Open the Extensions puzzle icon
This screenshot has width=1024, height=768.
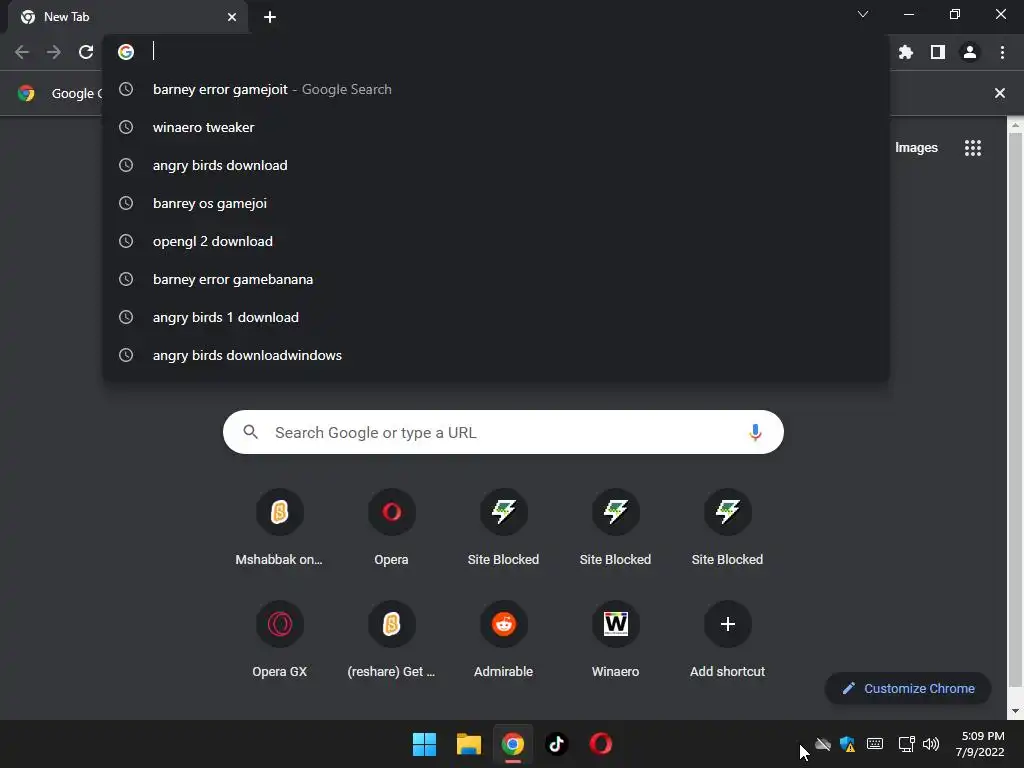click(x=906, y=52)
